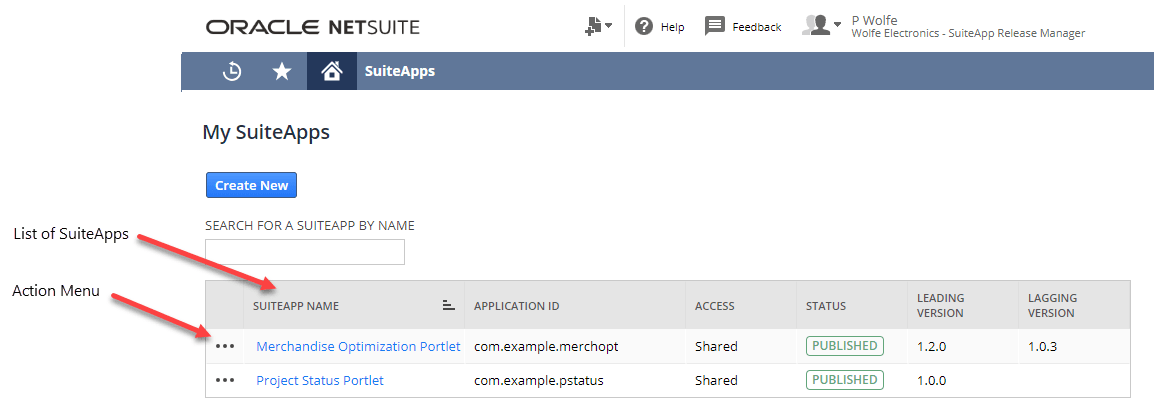
Task: Click PUBLISHED badge for Project Status Portlet
Action: 845,380
